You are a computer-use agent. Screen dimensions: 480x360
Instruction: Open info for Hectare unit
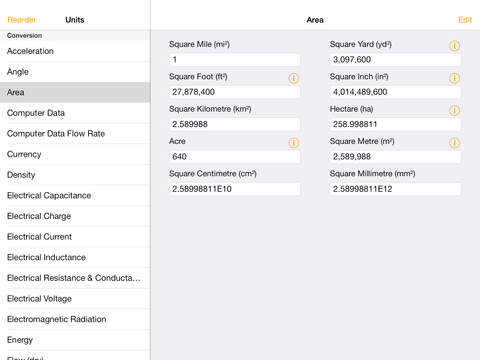point(454,110)
